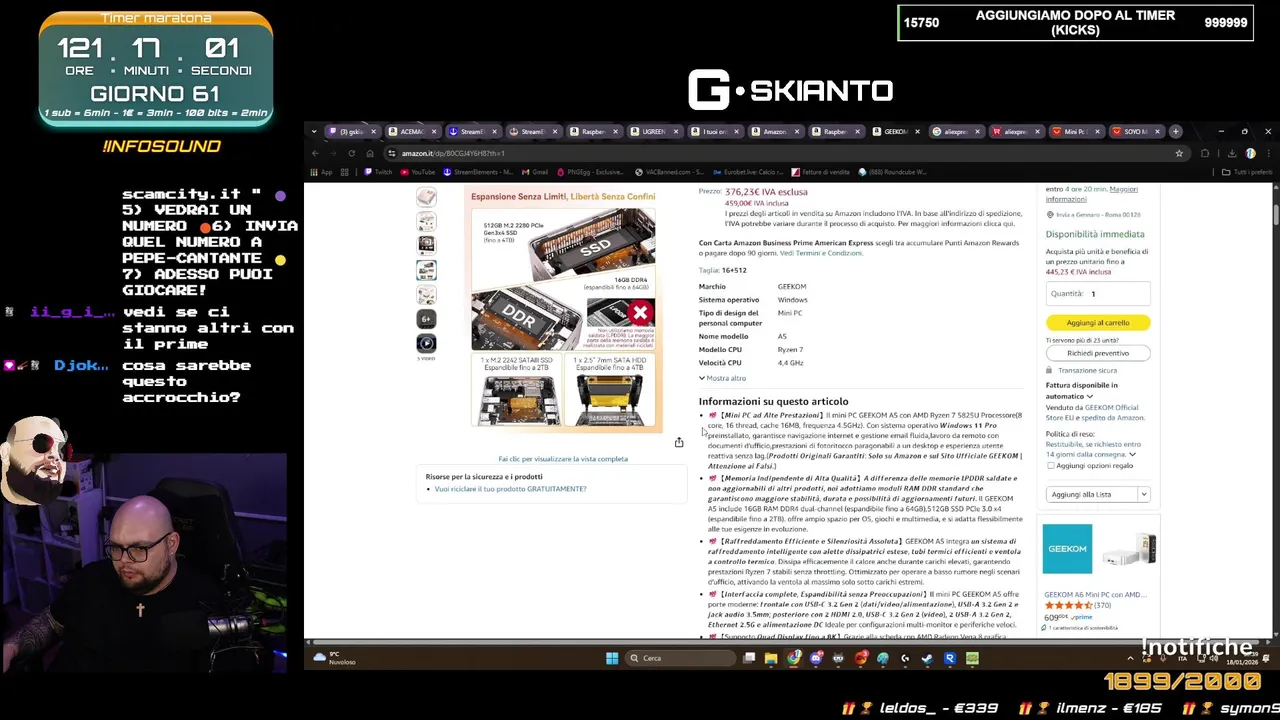Viewport: 1280px width, 720px height.
Task: Click the main product image
Action: pyautogui.click(x=564, y=310)
